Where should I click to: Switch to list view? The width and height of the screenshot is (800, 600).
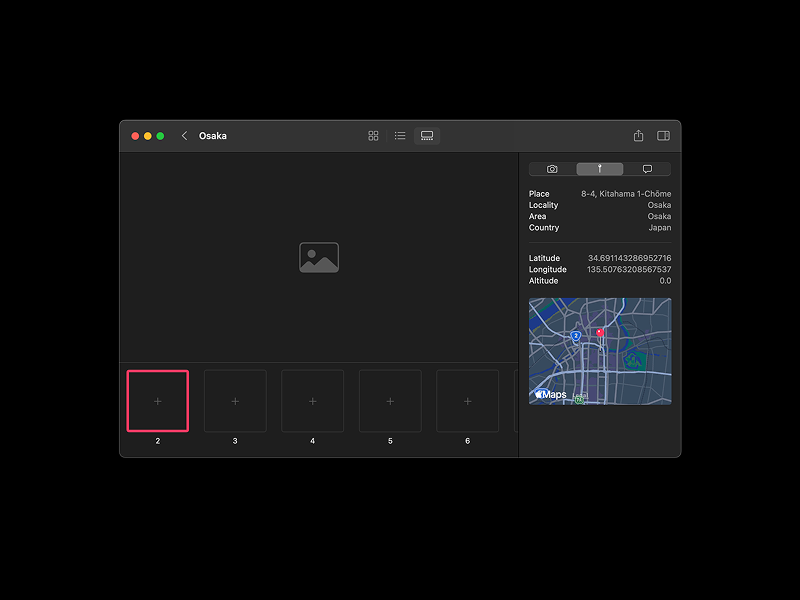click(400, 136)
